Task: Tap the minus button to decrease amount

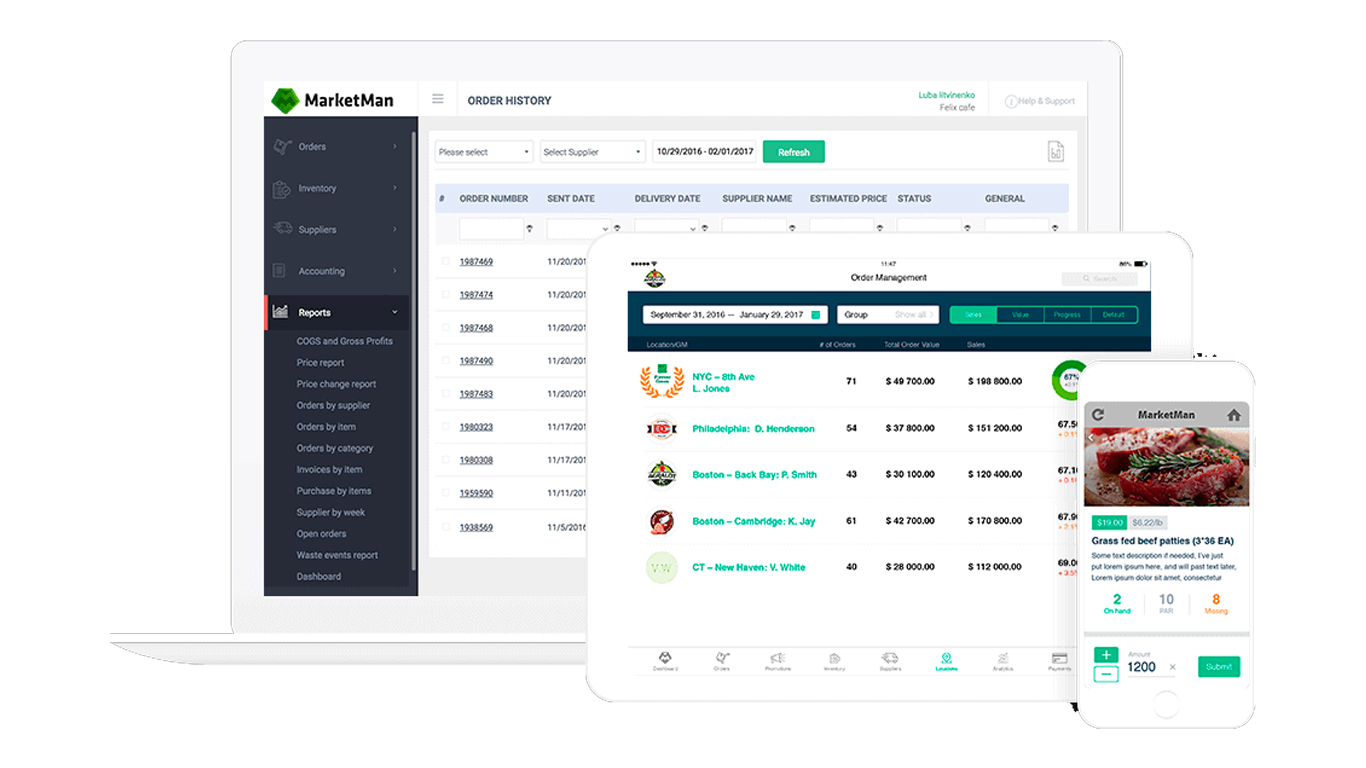Action: (1106, 675)
